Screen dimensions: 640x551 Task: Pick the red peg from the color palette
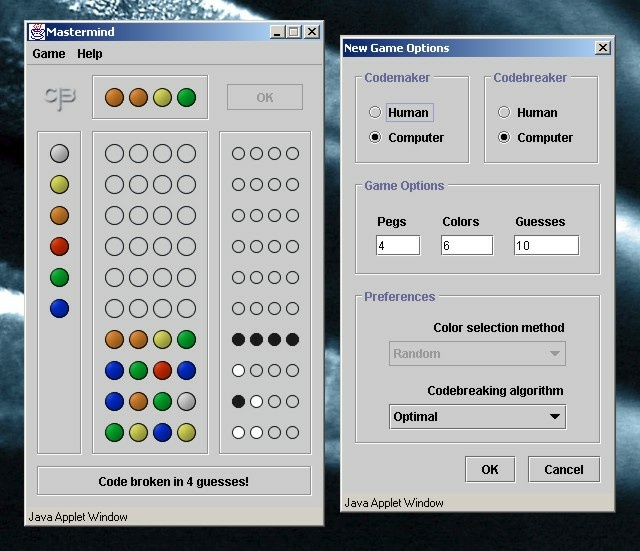coord(59,247)
